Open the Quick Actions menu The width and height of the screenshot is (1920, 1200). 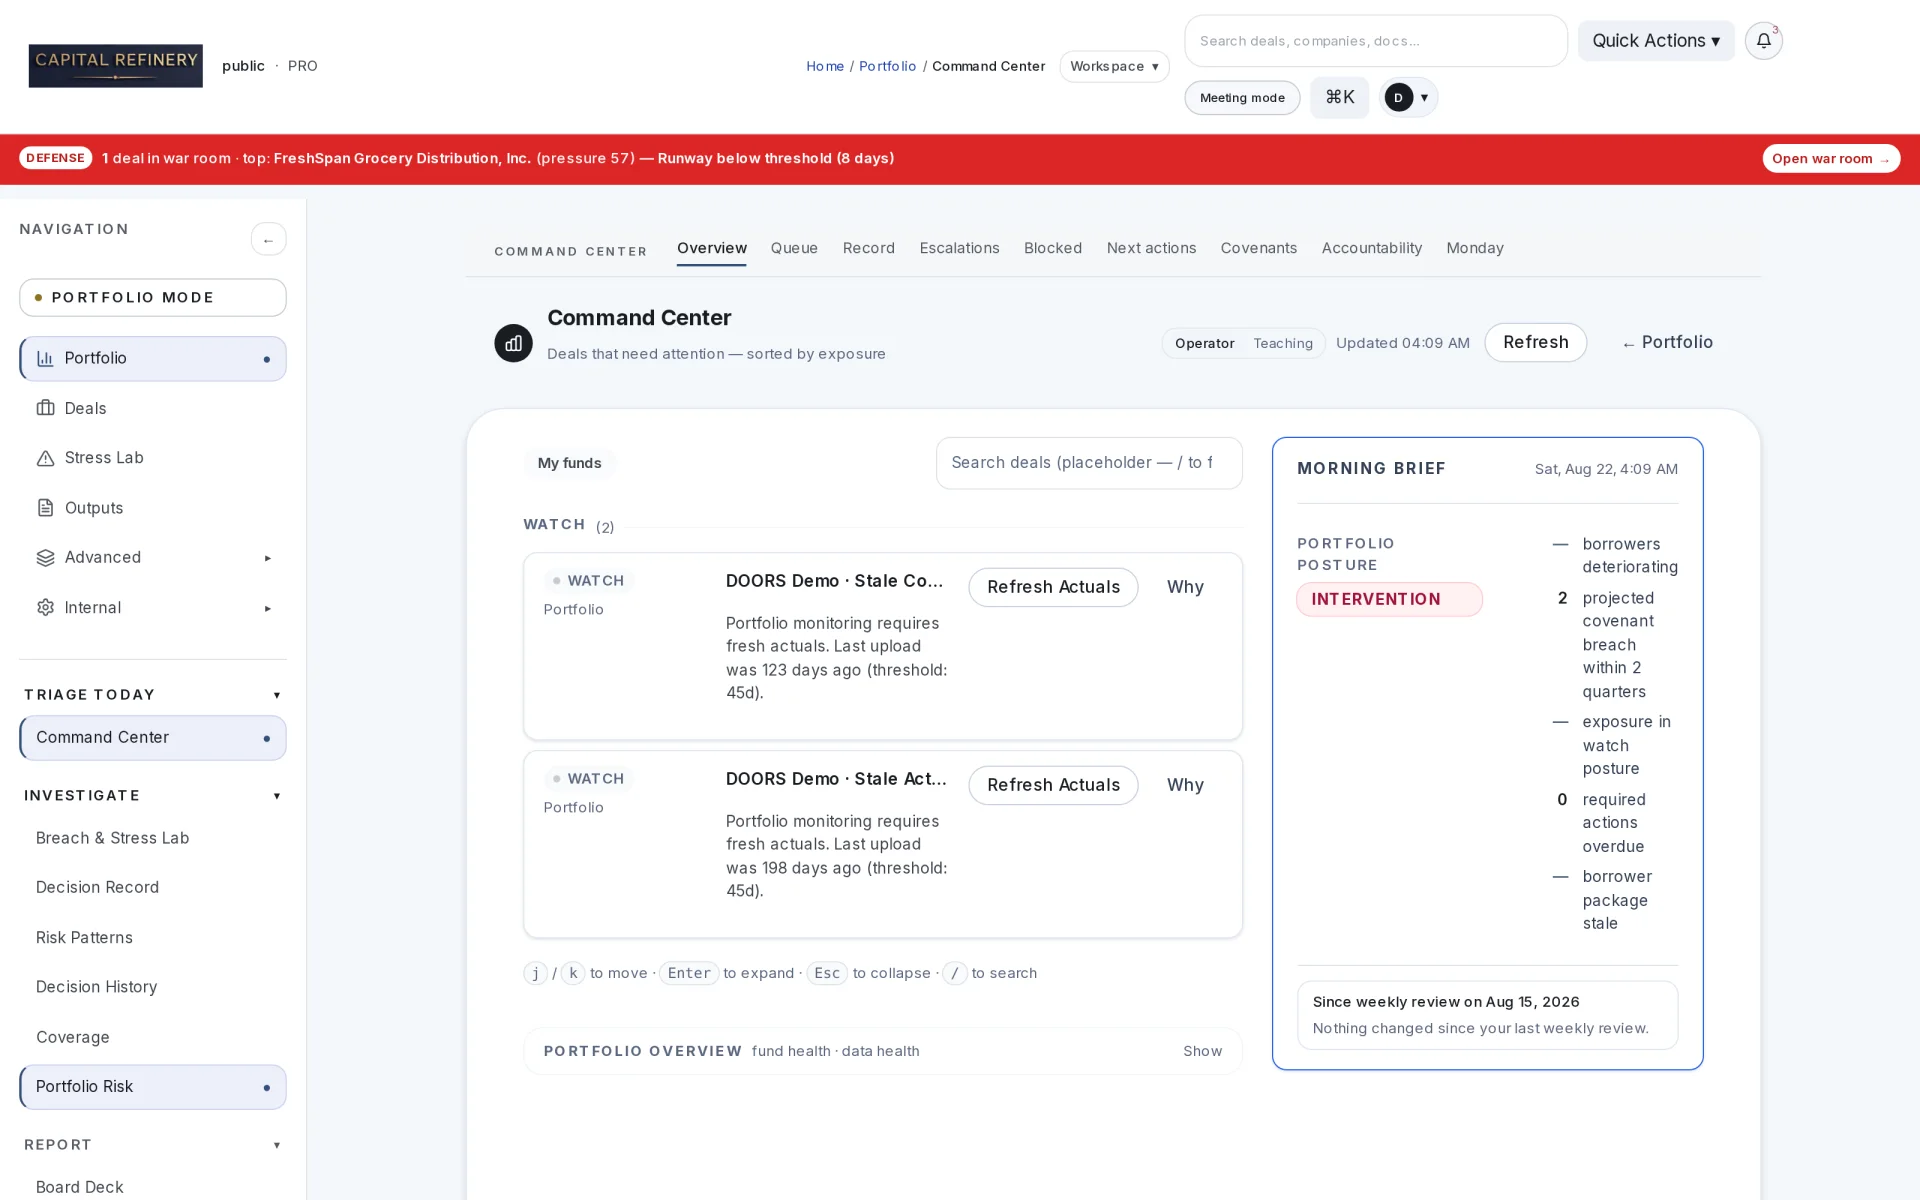point(1656,41)
